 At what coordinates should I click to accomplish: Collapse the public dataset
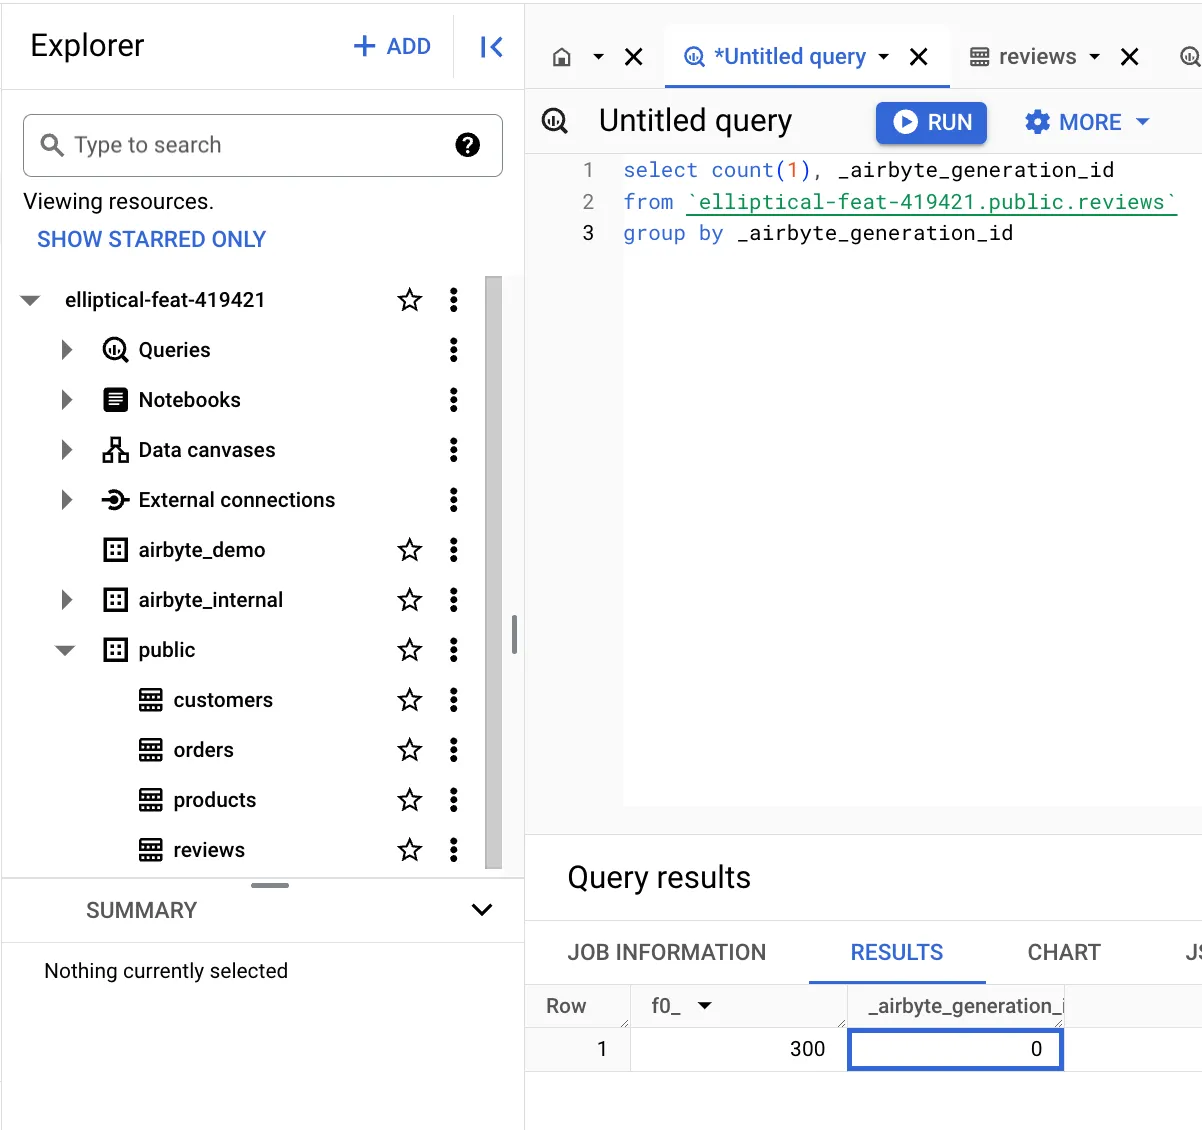pos(66,650)
